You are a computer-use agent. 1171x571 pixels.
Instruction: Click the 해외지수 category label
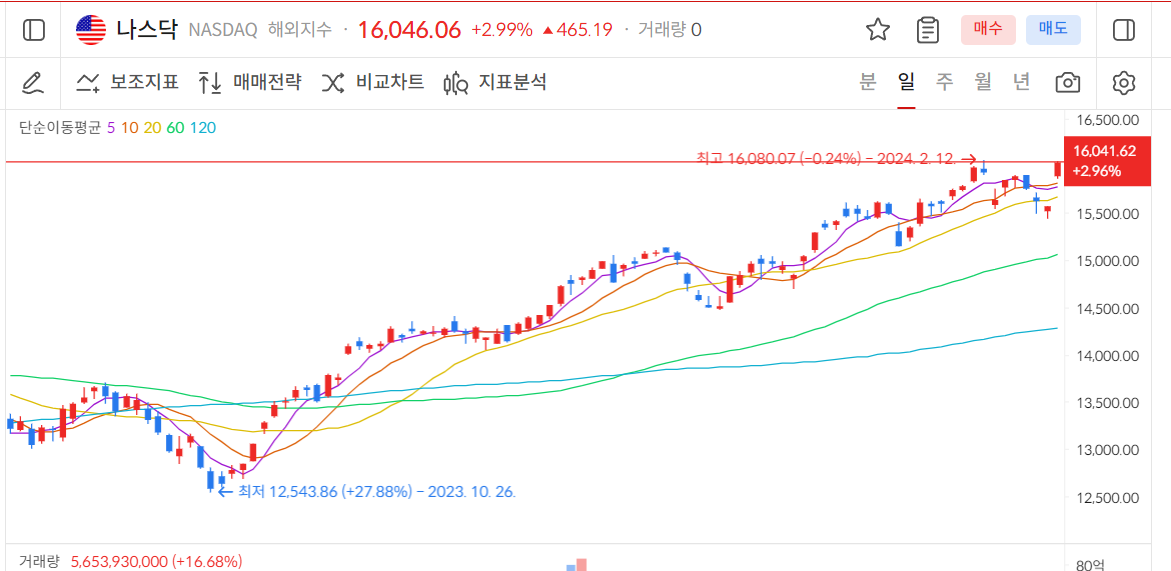(x=299, y=30)
